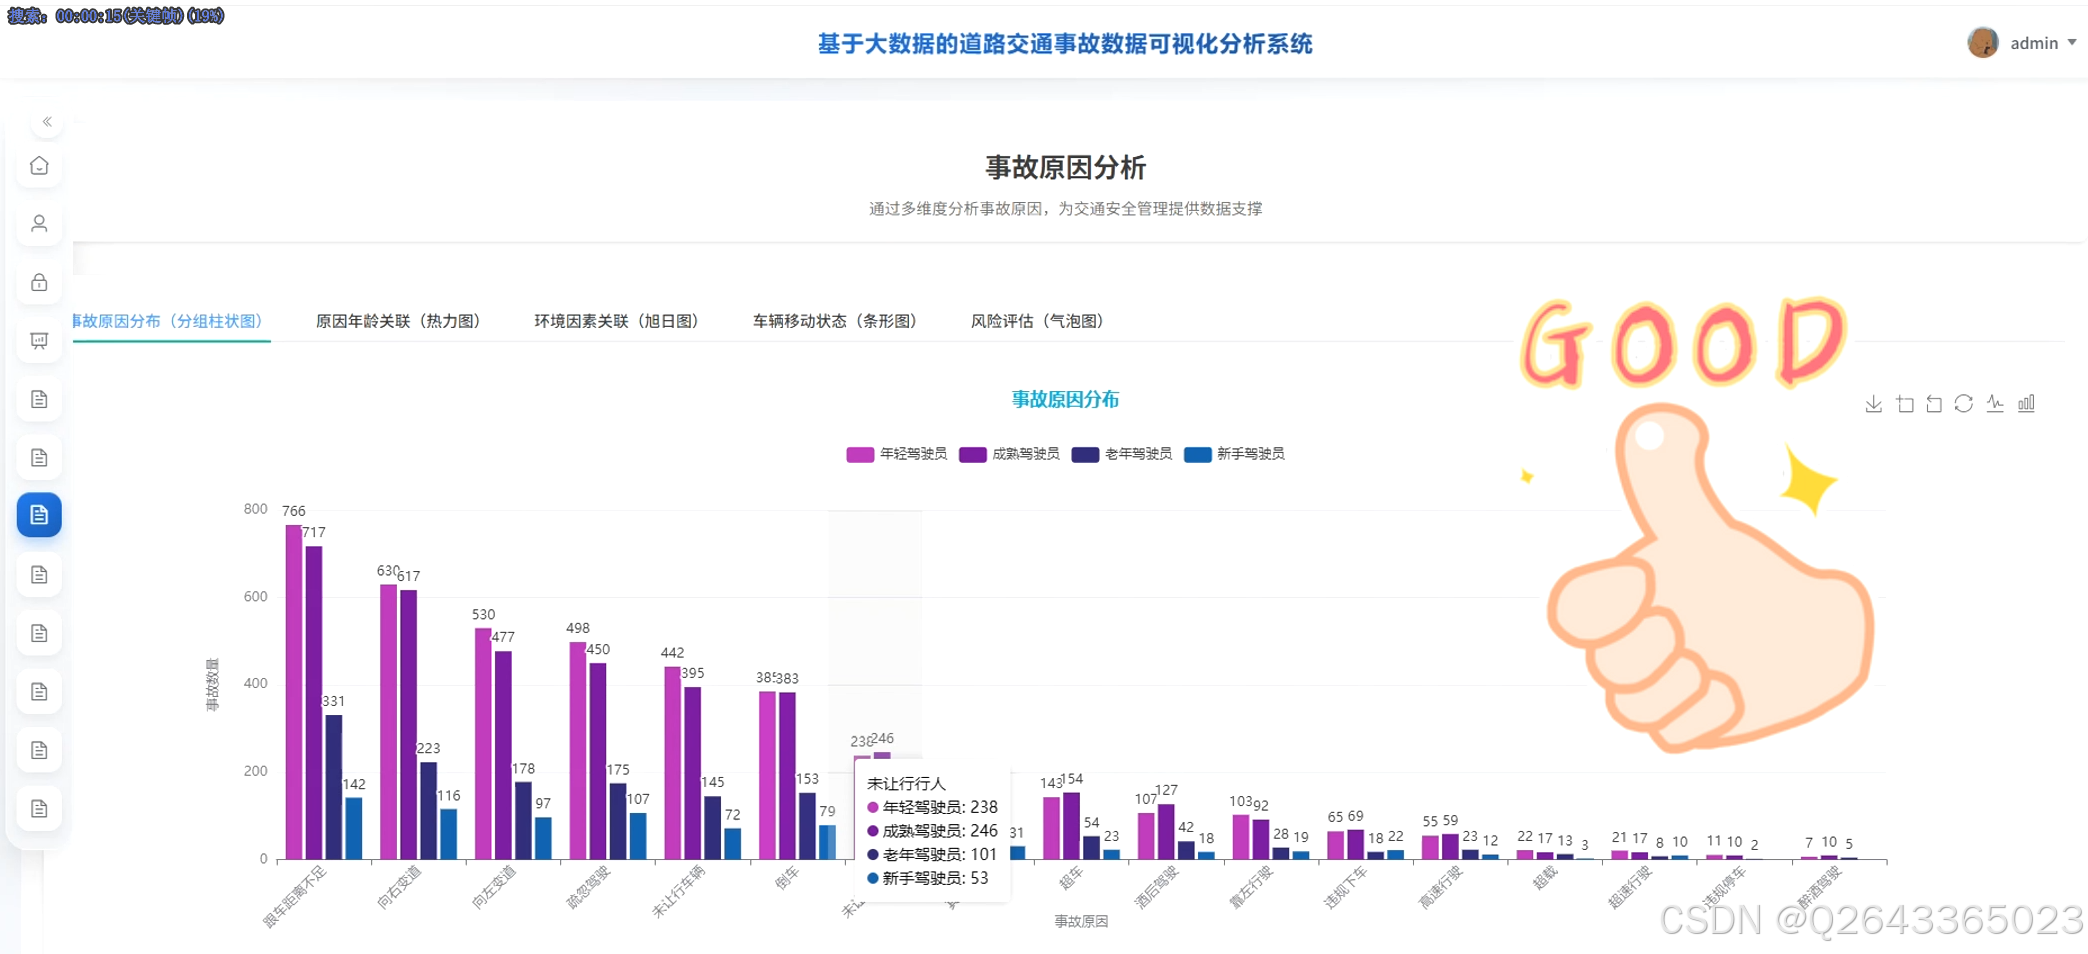Click the 530 bar for 向左变道

pyautogui.click(x=483, y=743)
